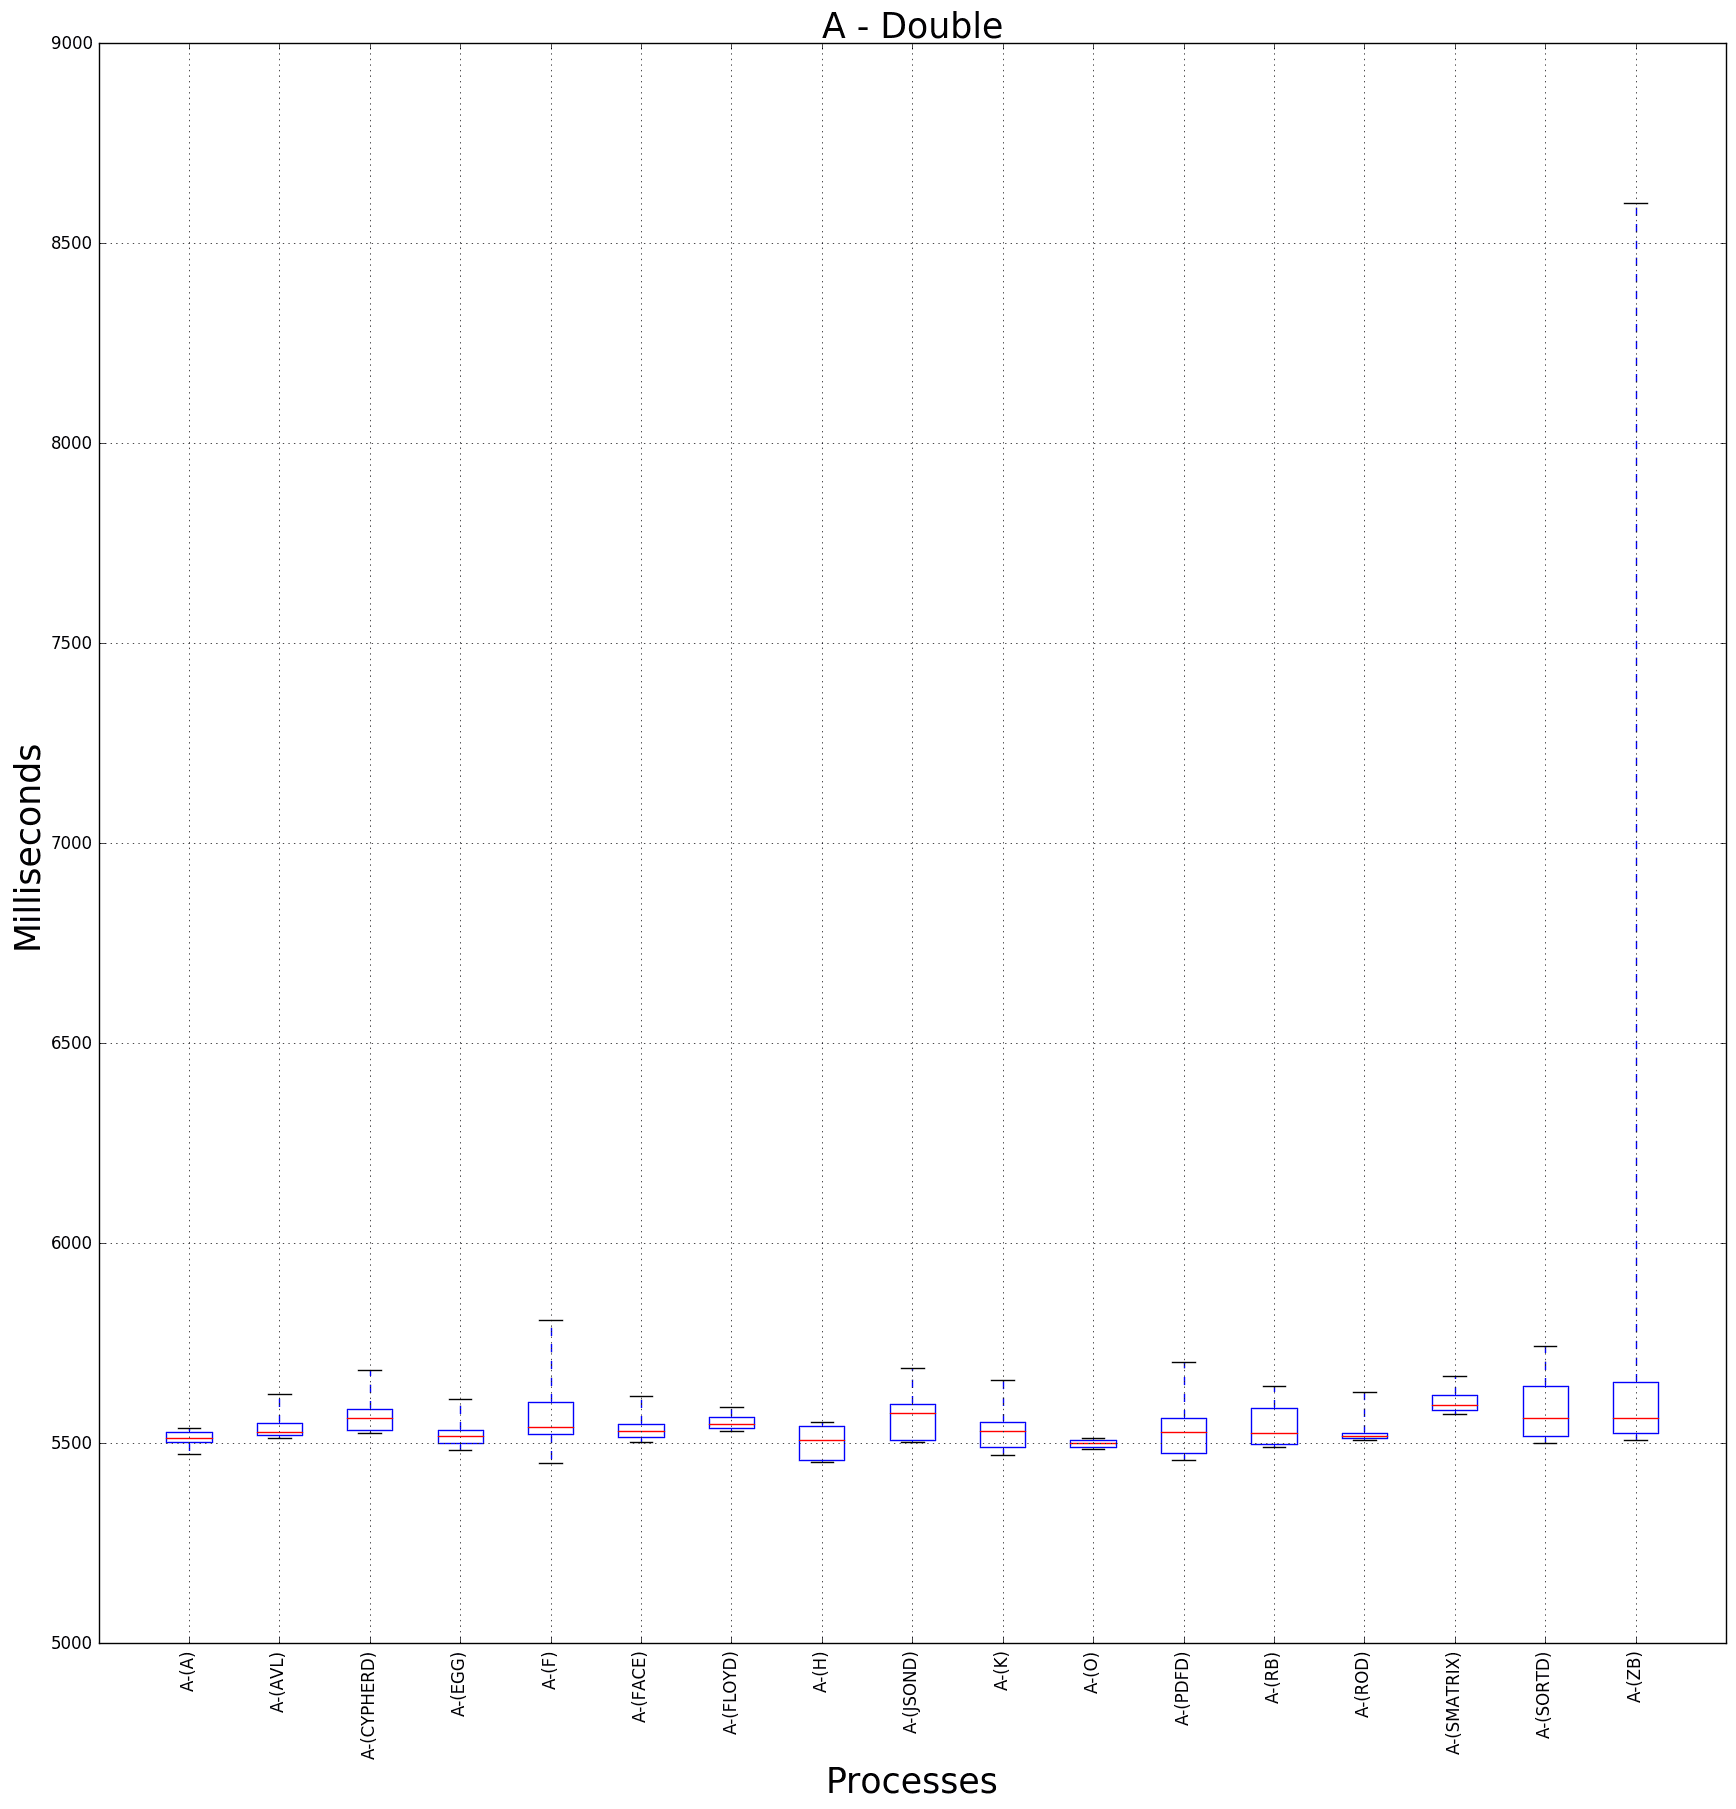Image resolution: width=1736 pixels, height=1809 pixels.
Task: Click the y-axis tick label '5500'
Action: [73, 1443]
